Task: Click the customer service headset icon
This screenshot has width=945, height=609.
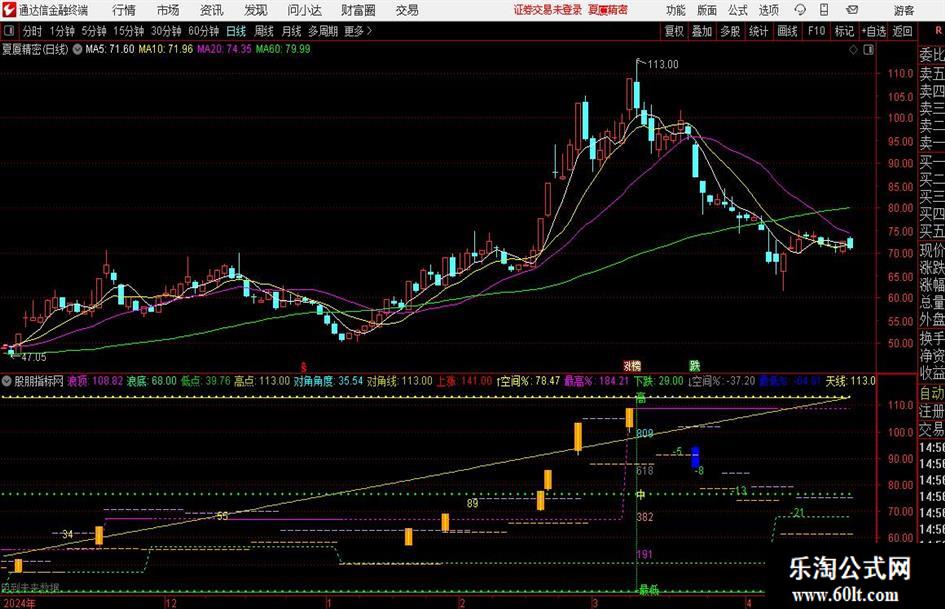Action: (x=800, y=10)
